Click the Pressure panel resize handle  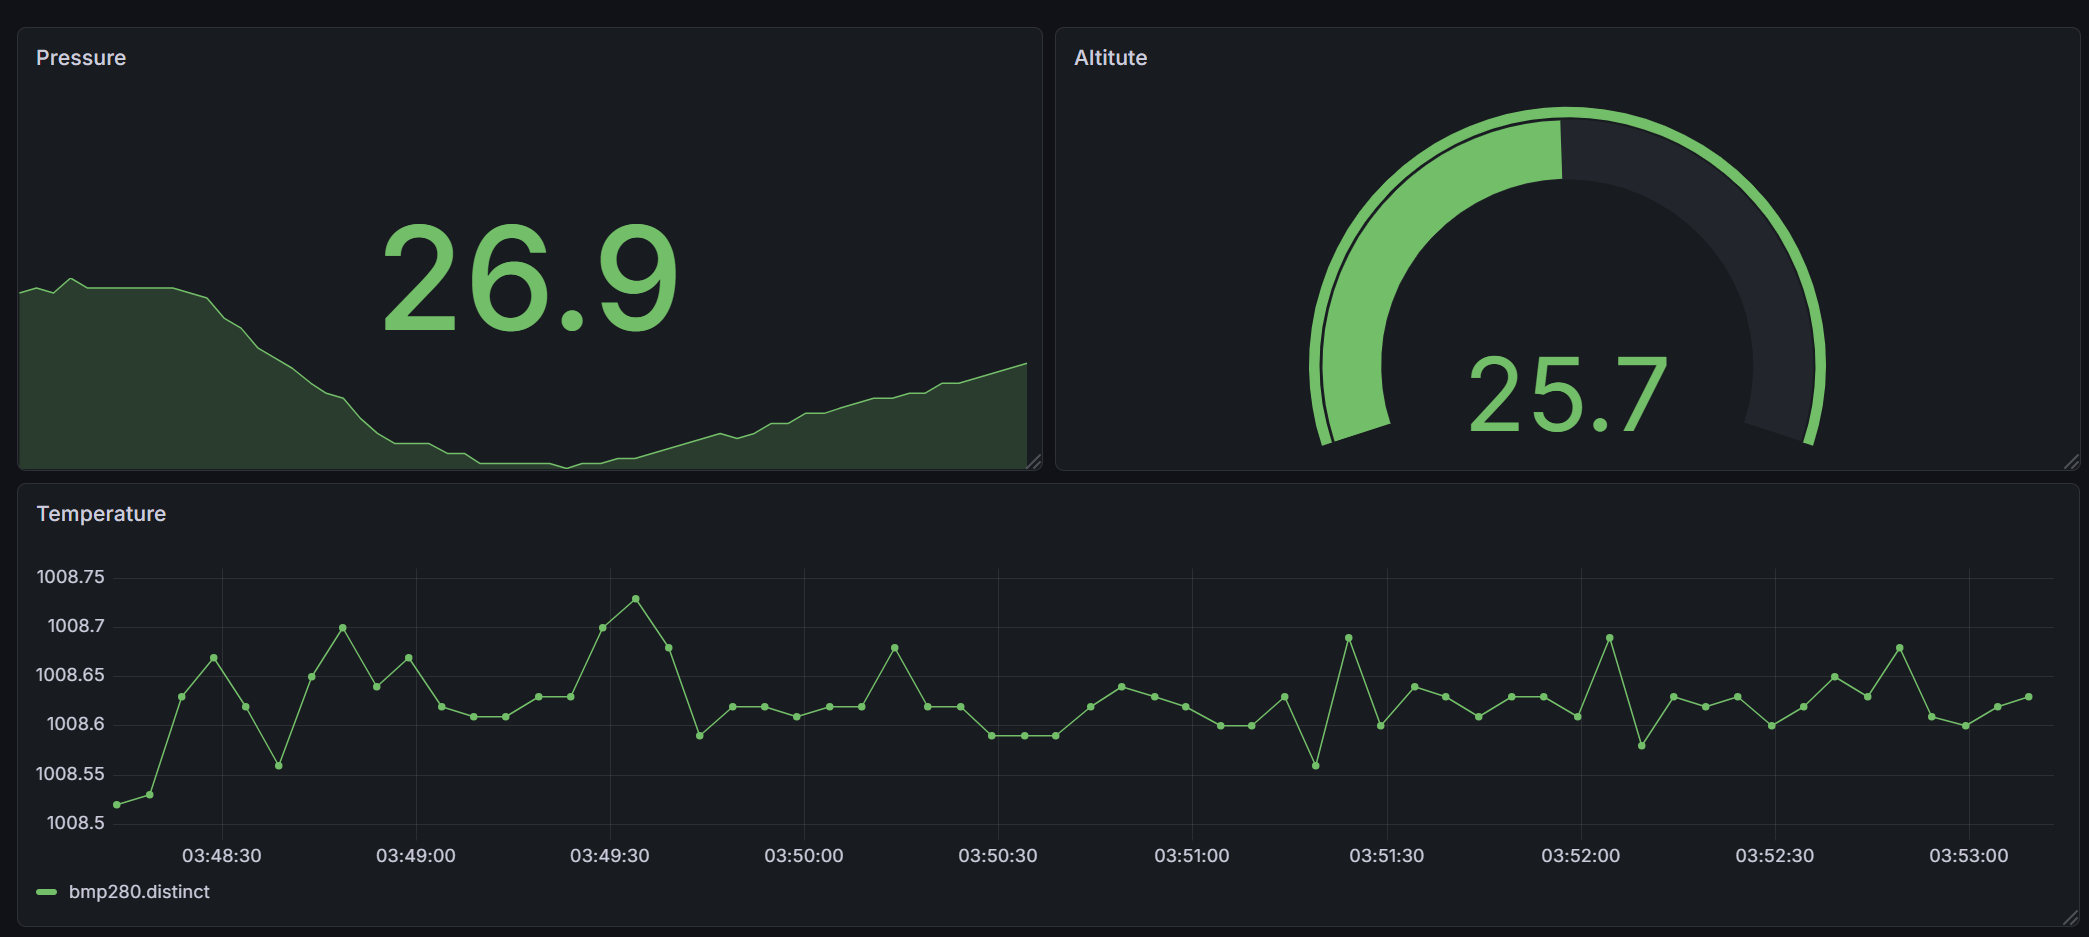[1034, 461]
